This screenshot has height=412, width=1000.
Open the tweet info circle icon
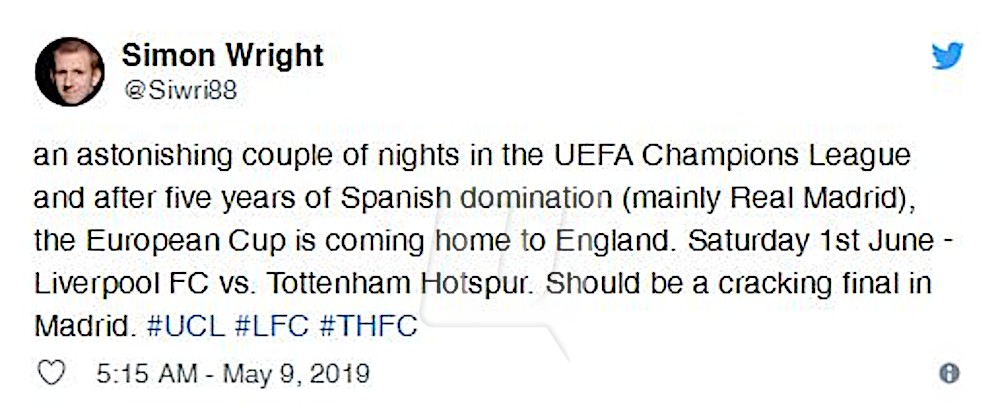949,373
